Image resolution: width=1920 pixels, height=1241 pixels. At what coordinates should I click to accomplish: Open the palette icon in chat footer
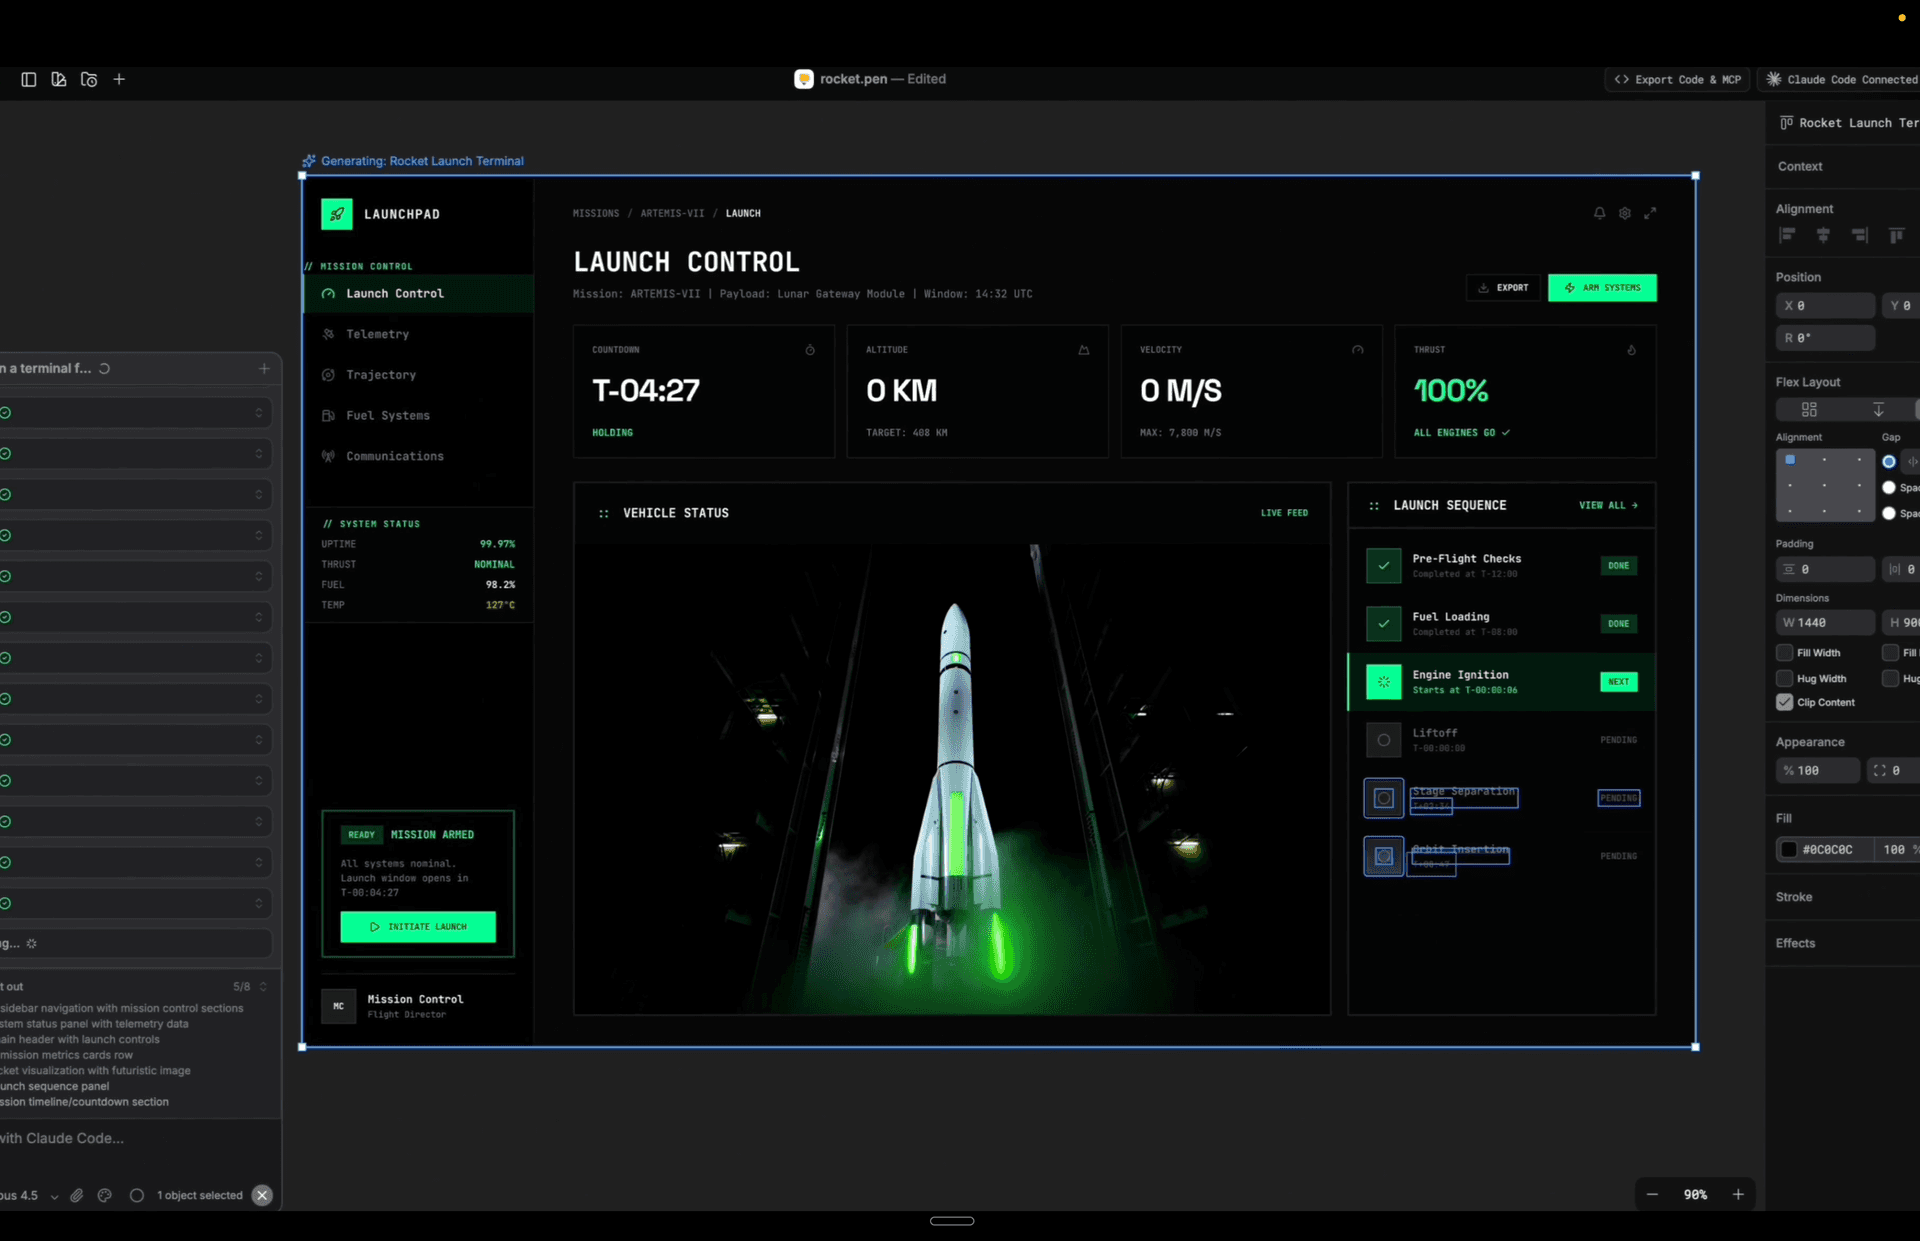[105, 1195]
